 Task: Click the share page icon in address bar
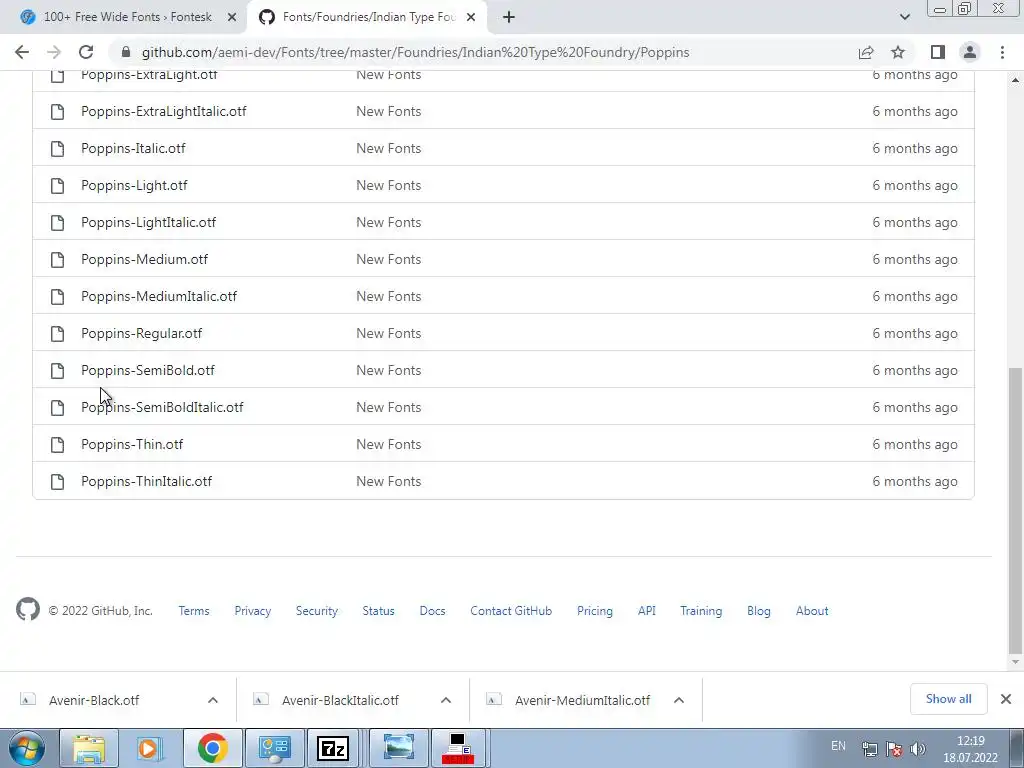click(866, 52)
